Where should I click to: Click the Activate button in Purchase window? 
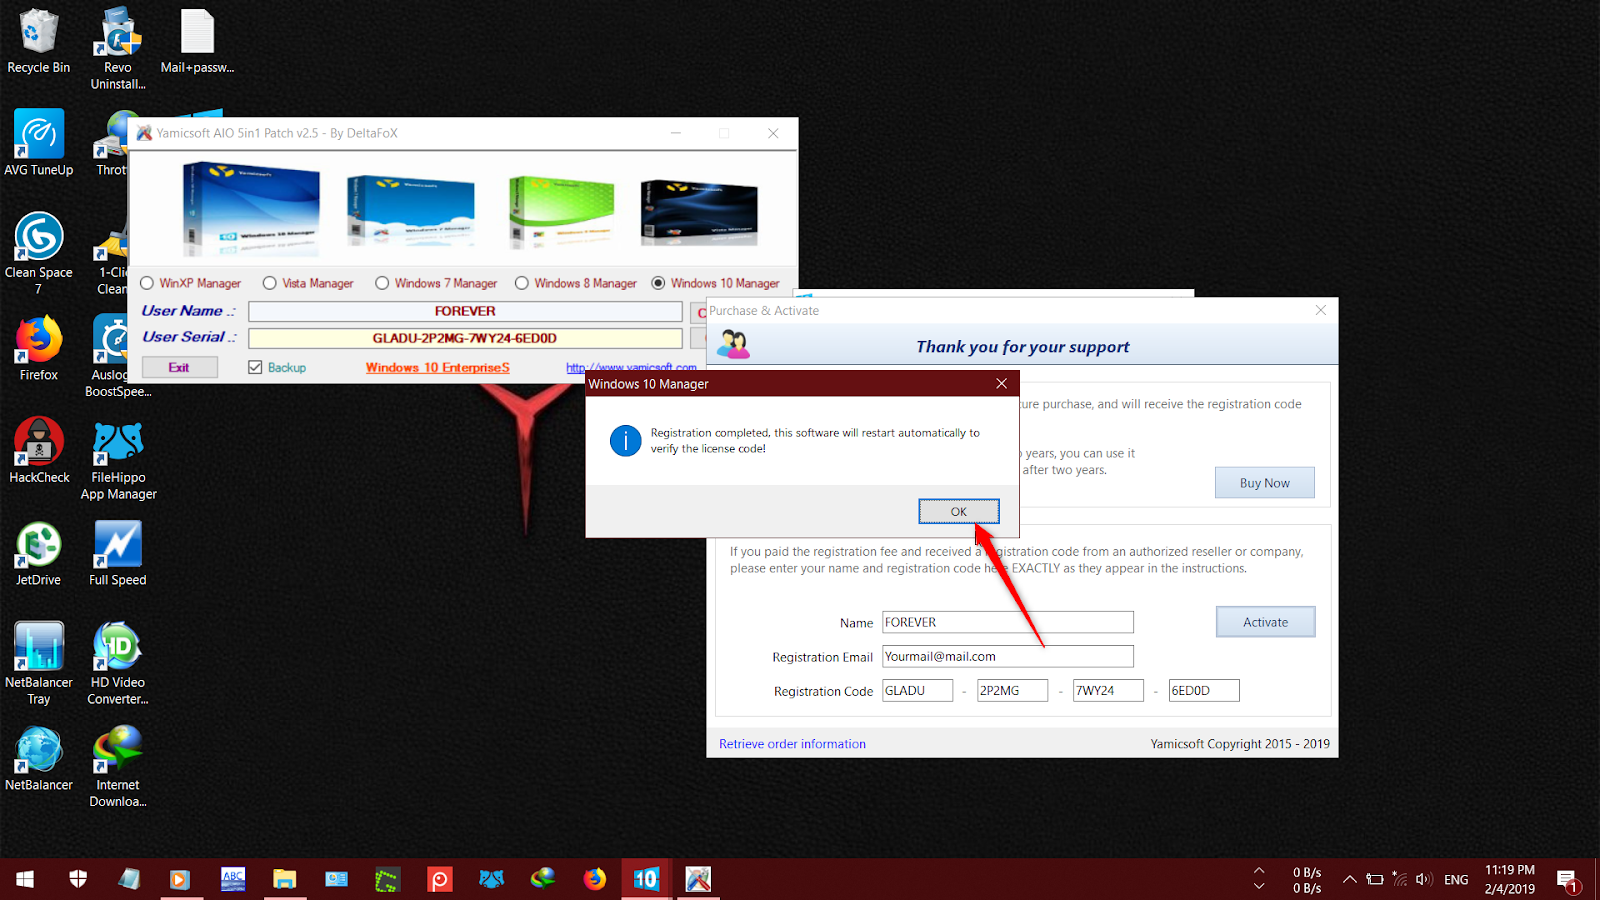click(x=1265, y=622)
